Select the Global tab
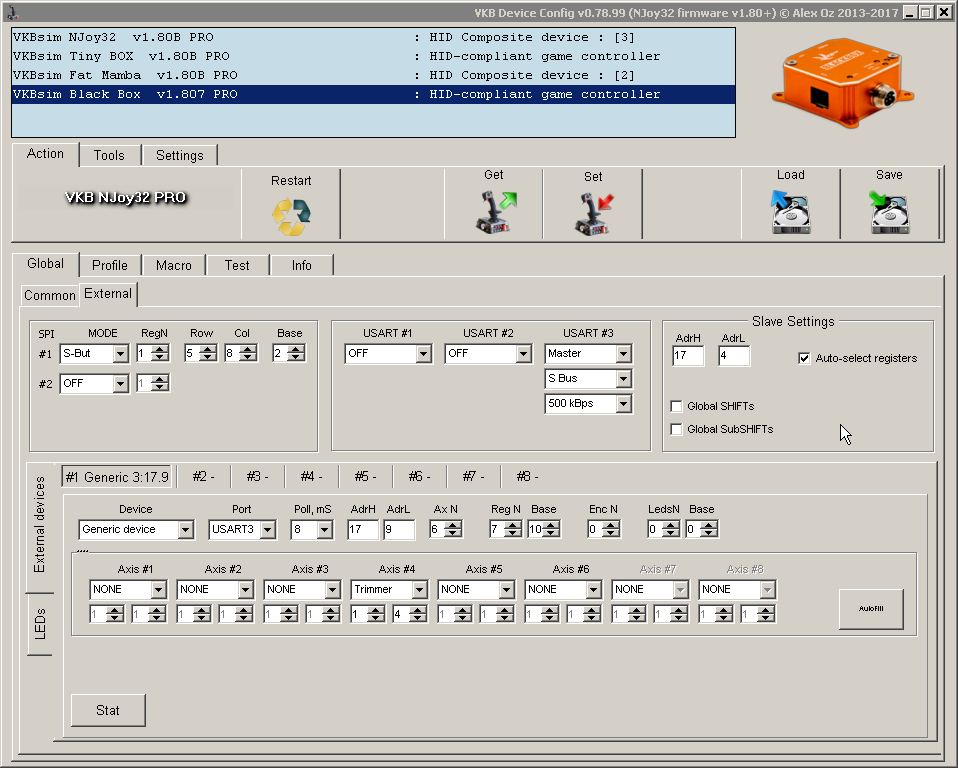 tap(46, 263)
